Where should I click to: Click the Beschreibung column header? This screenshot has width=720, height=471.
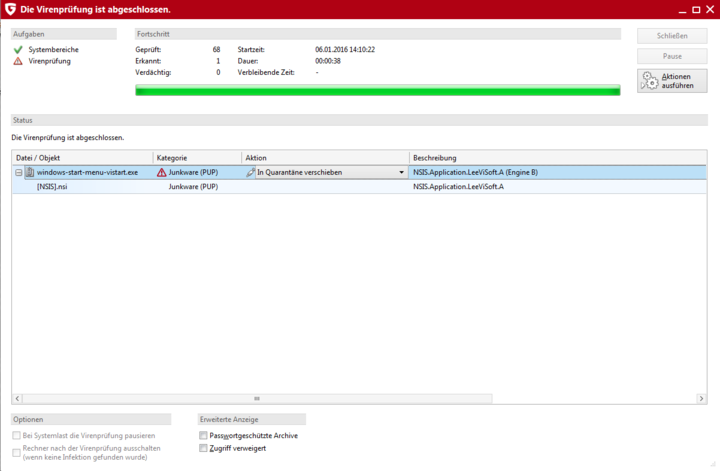coord(558,158)
